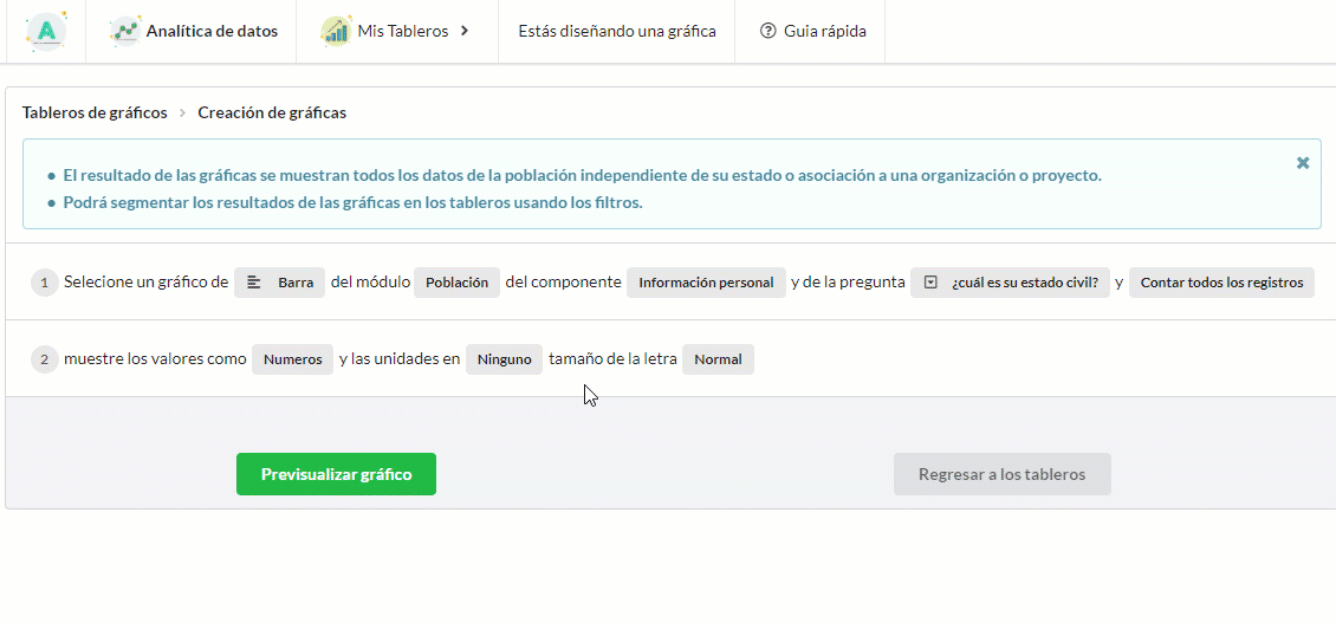Click the green A application logo
This screenshot has width=1336, height=624.
[x=46, y=31]
